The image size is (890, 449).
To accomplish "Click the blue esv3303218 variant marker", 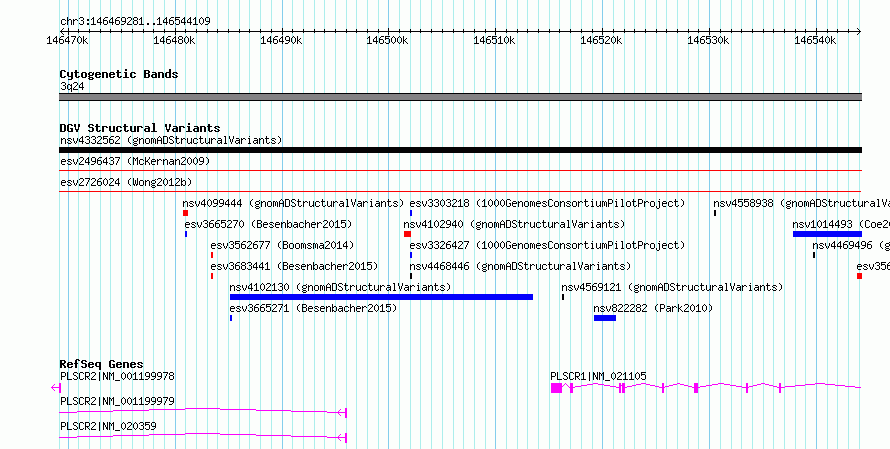I will point(411,213).
